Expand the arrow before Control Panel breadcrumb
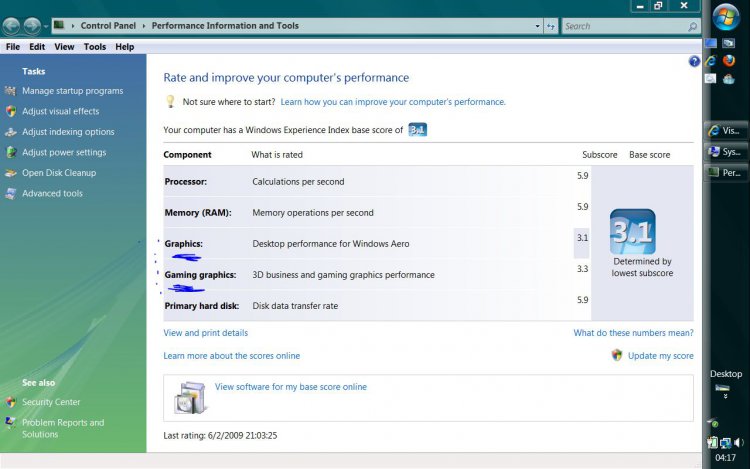750x469 pixels. pos(73,26)
